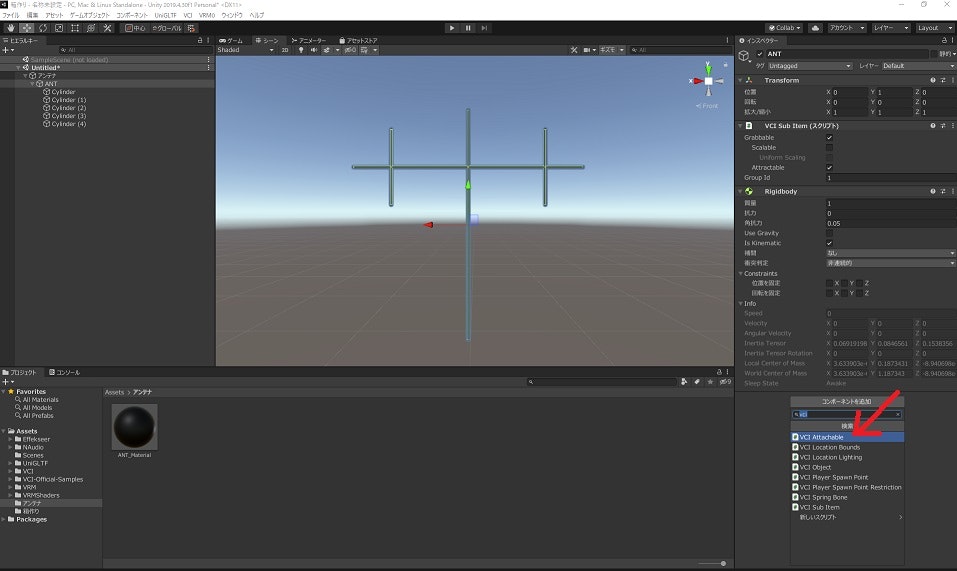957x571 pixels.
Task: Enable Scalable checkbox
Action: click(829, 148)
